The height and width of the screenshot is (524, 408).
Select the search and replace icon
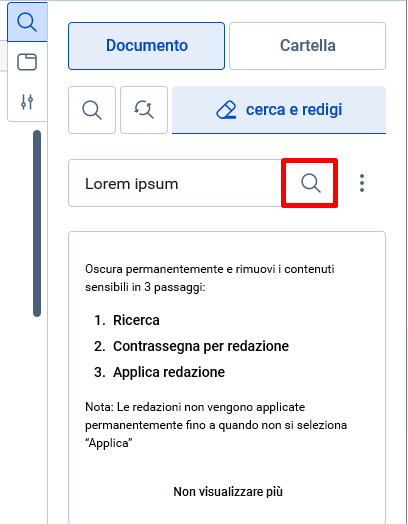(144, 110)
